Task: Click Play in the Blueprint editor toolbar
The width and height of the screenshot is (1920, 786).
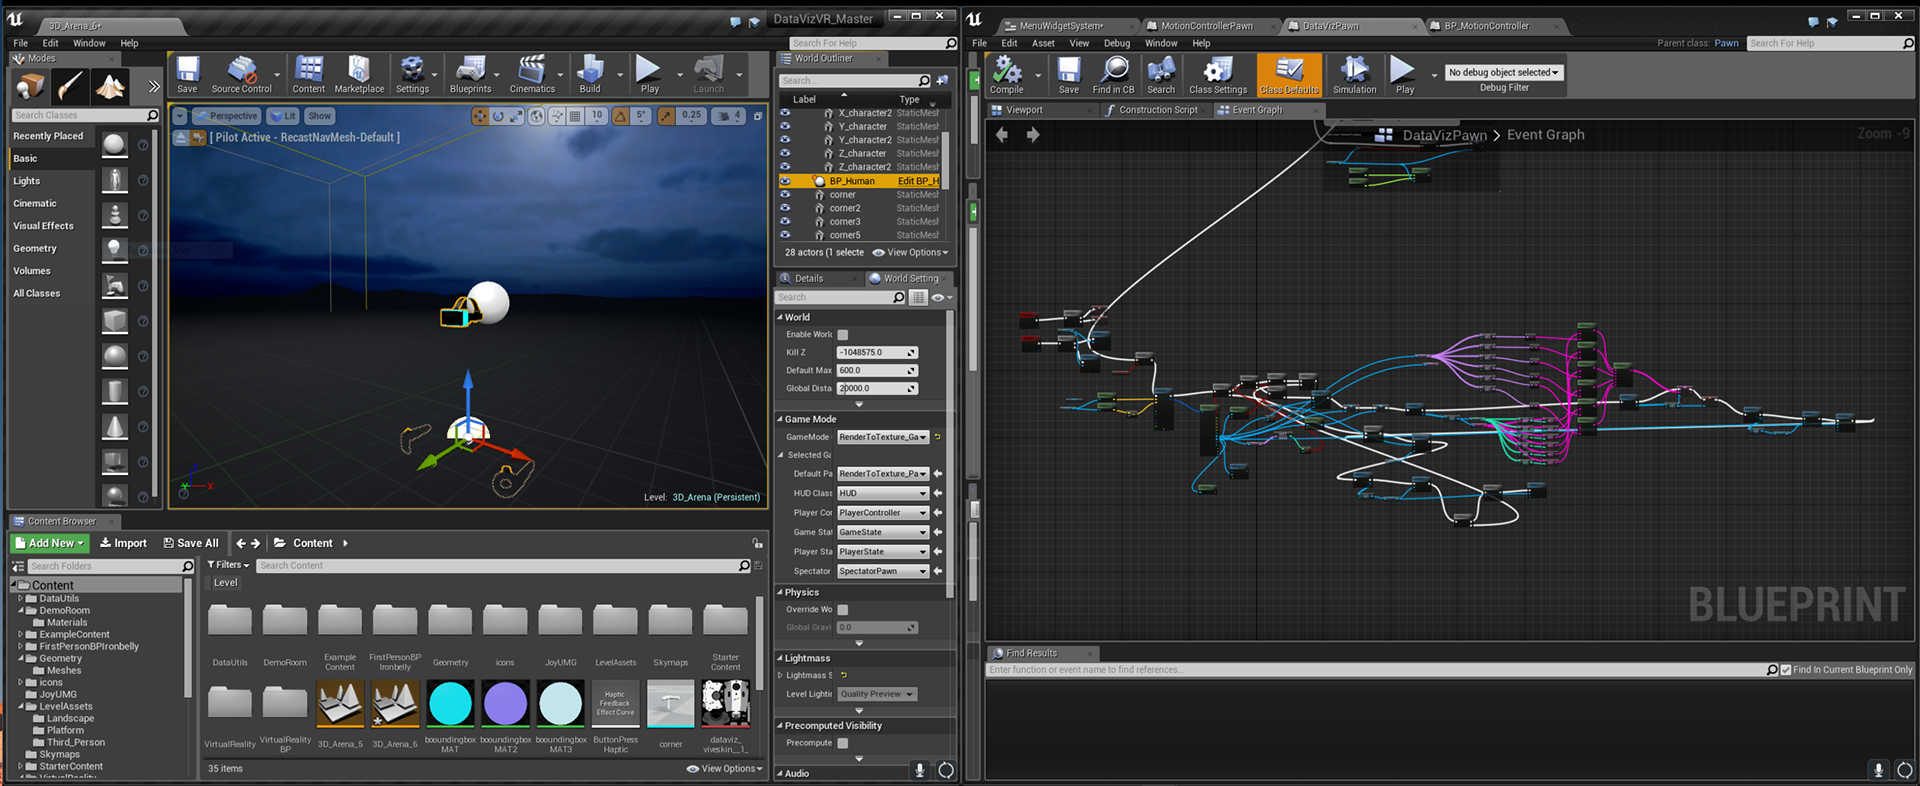Action: 1404,75
